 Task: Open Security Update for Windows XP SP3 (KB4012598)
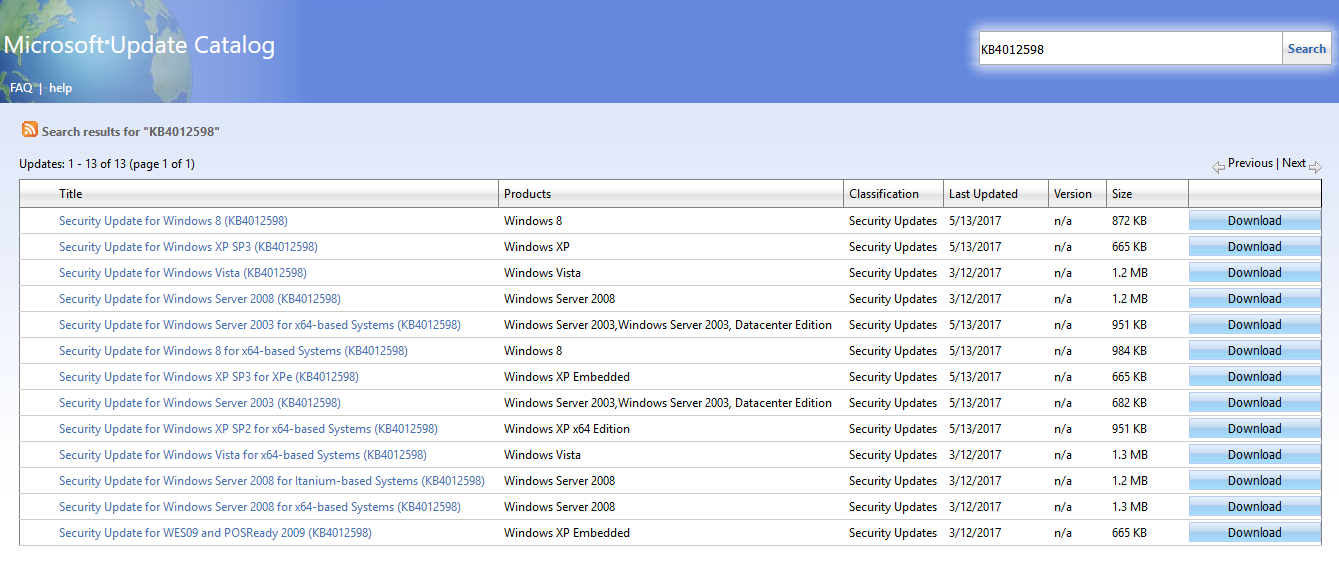(188, 247)
